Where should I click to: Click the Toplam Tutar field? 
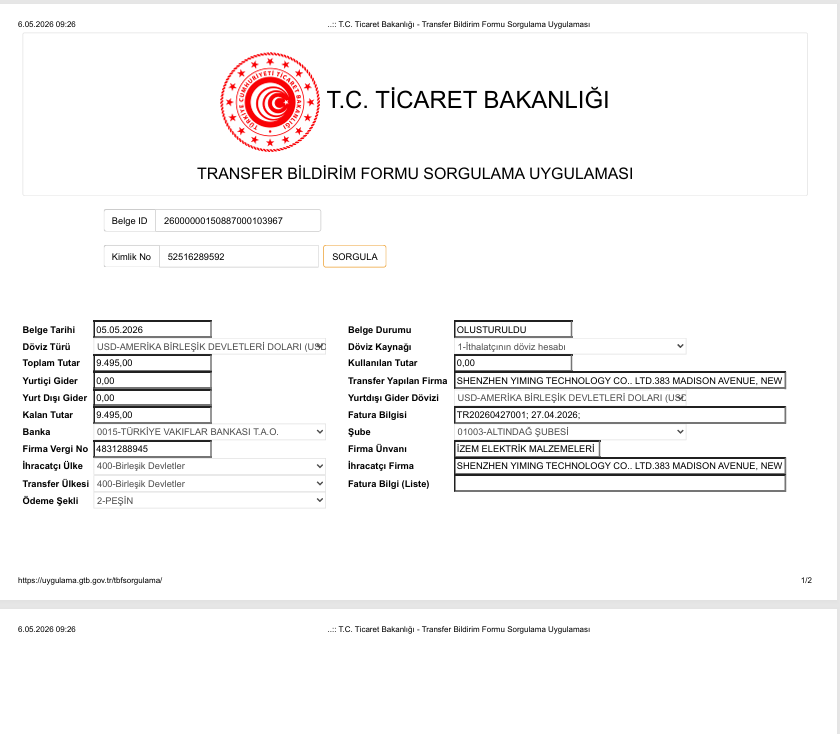(153, 363)
